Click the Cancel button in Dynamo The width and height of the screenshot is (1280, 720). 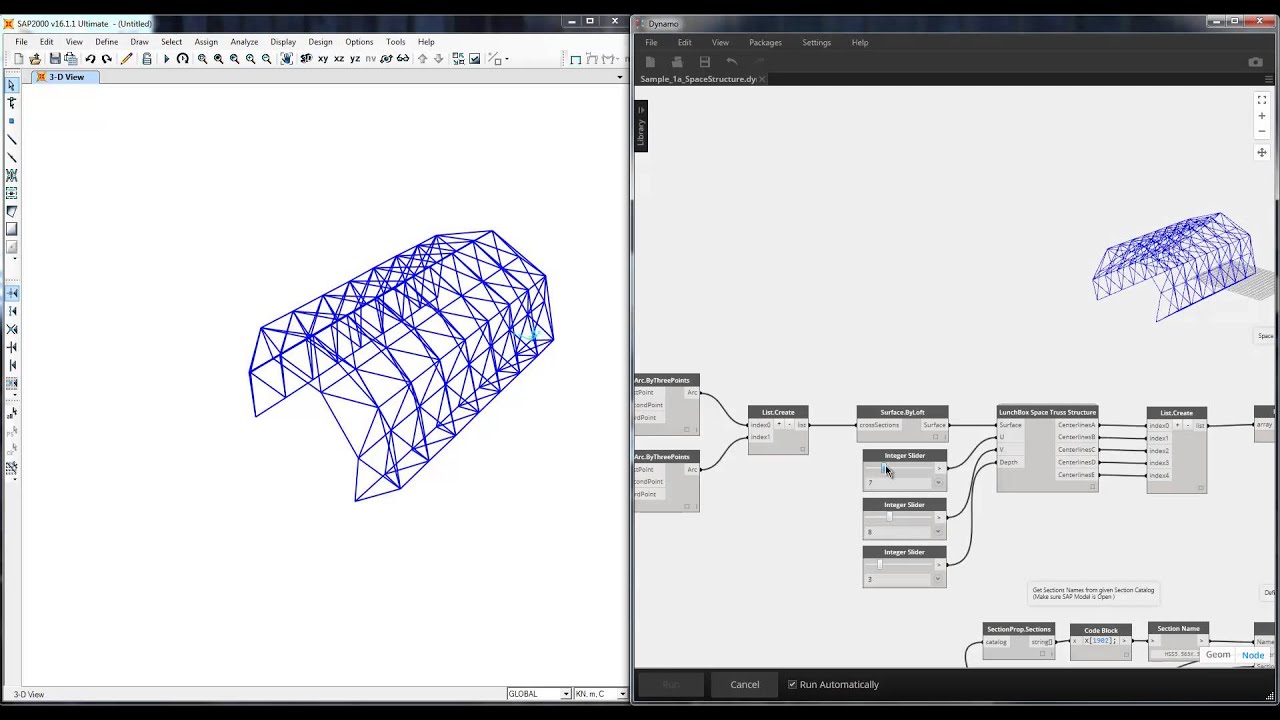[x=745, y=685]
